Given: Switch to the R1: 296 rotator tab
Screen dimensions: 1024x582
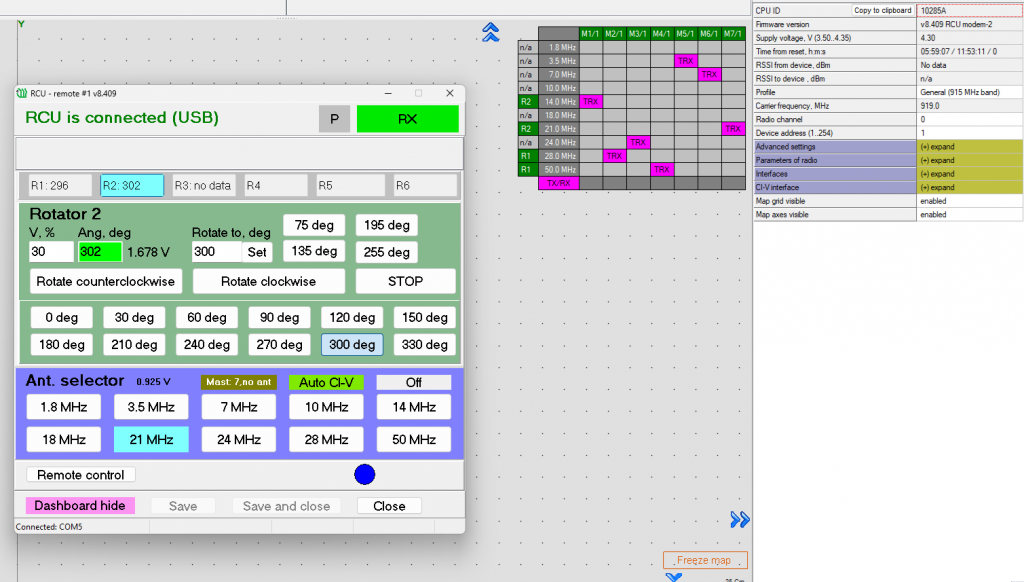Looking at the screenshot, I should [x=58, y=185].
